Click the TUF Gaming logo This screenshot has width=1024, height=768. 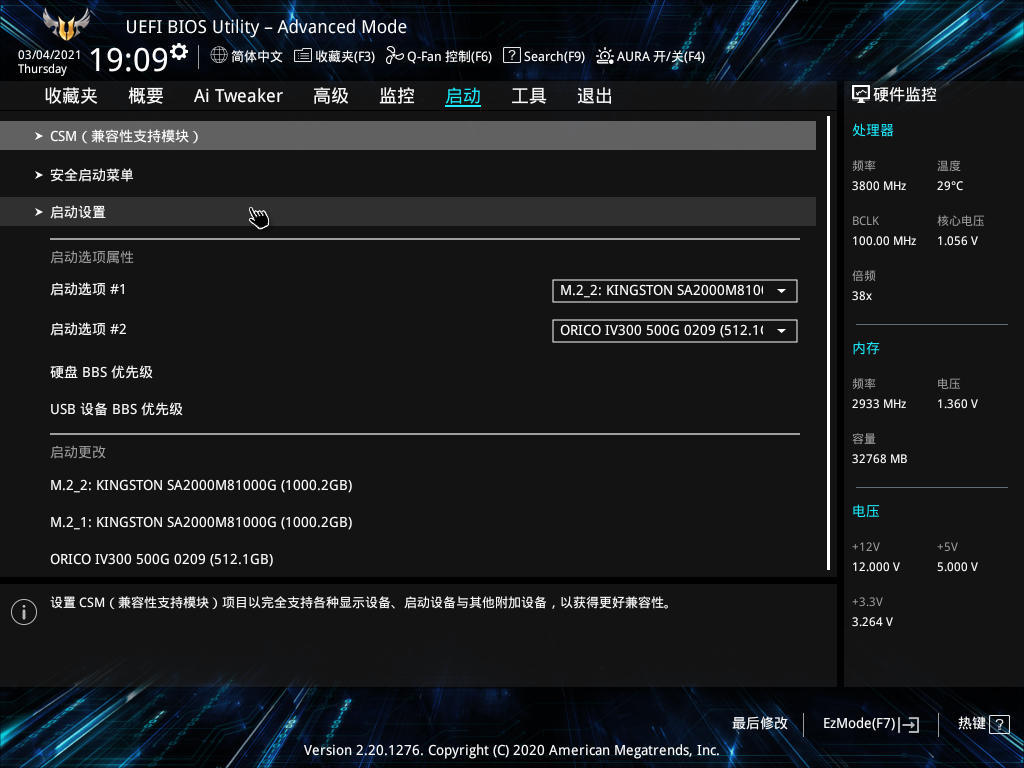(x=62, y=27)
